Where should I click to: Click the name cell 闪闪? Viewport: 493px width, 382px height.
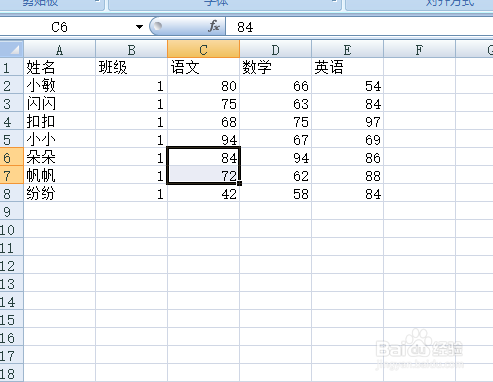click(x=60, y=103)
